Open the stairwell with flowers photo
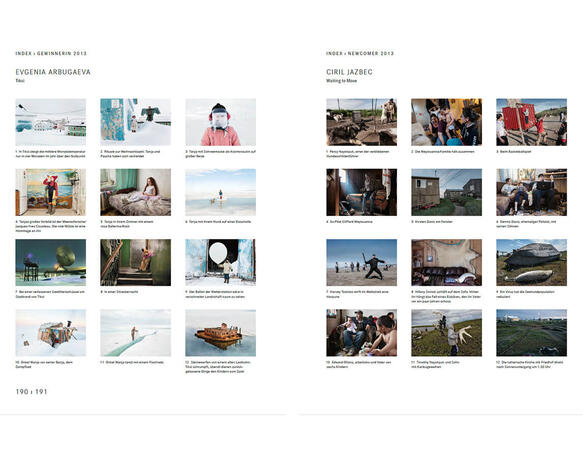Viewport: 583px width, 450px height. (x=135, y=263)
